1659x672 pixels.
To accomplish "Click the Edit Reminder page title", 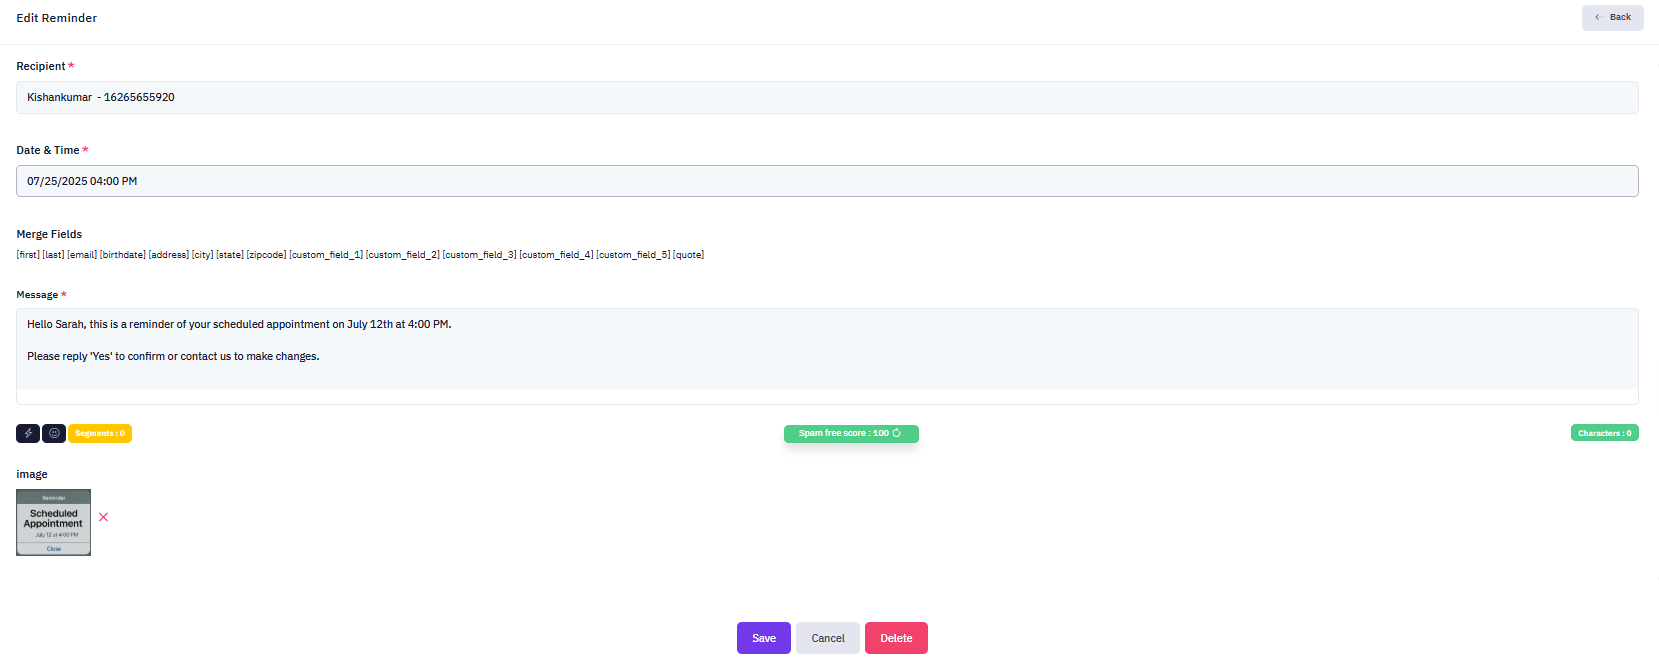I will [x=57, y=18].
